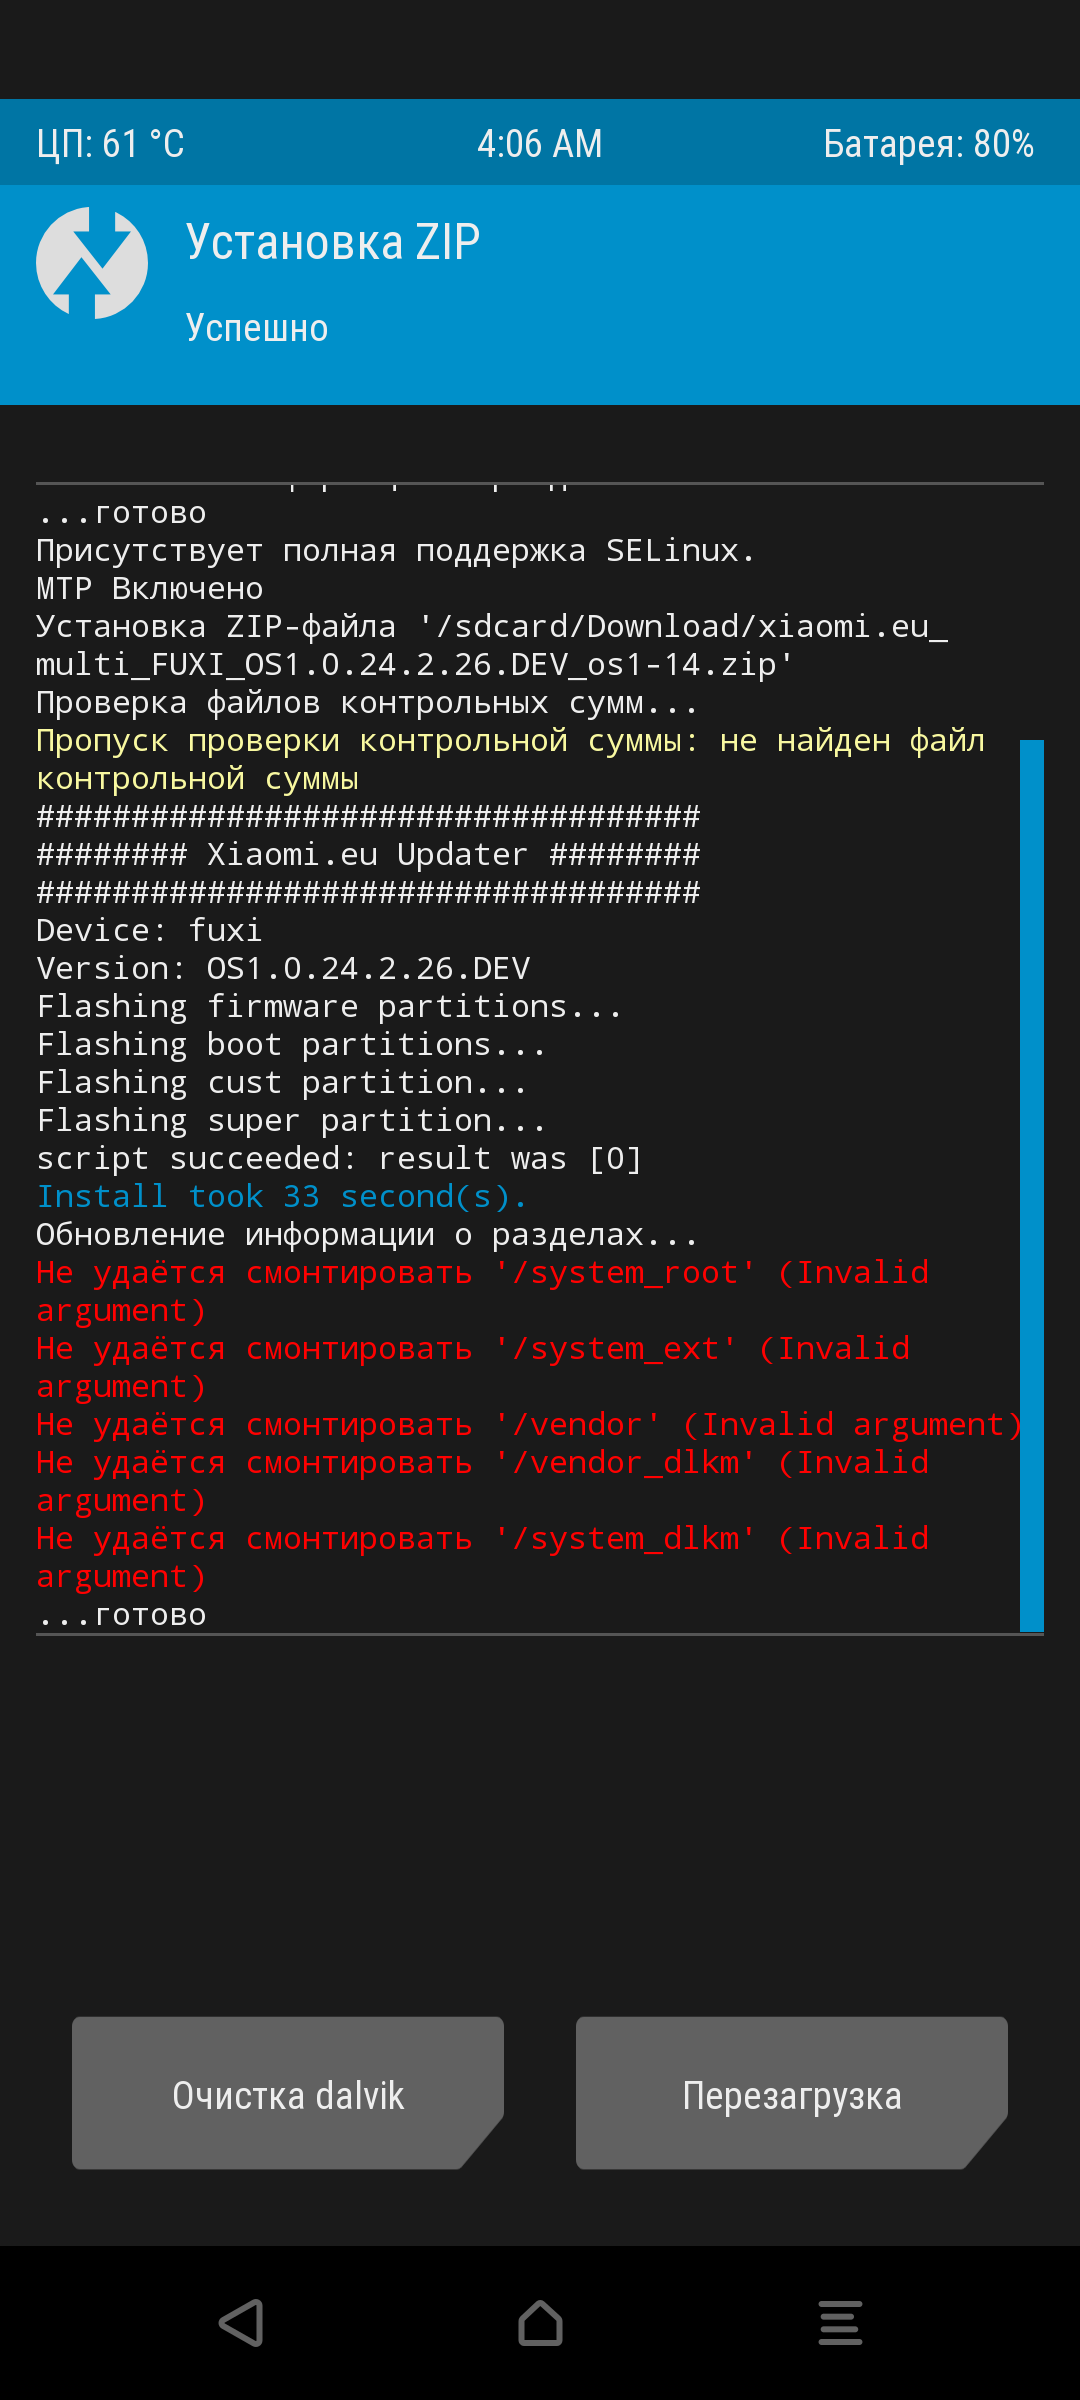Tap the CPU temperature indicator
The width and height of the screenshot is (1080, 2400).
click(111, 144)
